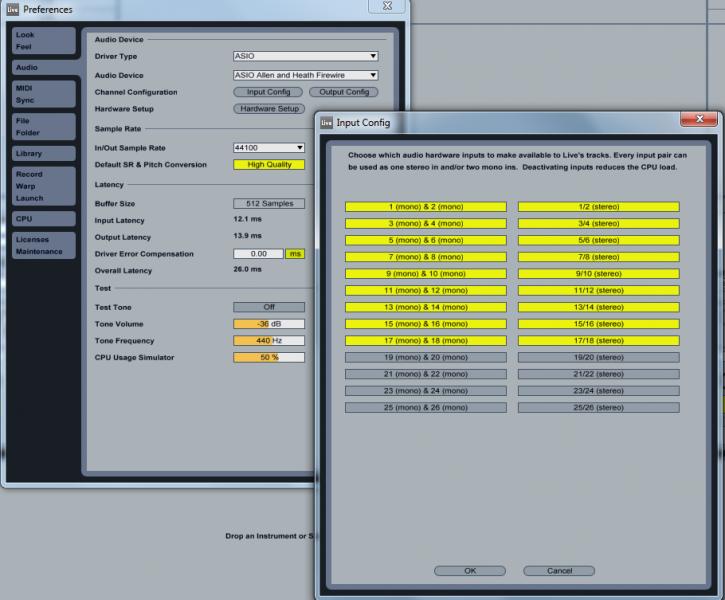Click the 26.0 ms Overall Latency value

[x=247, y=269]
